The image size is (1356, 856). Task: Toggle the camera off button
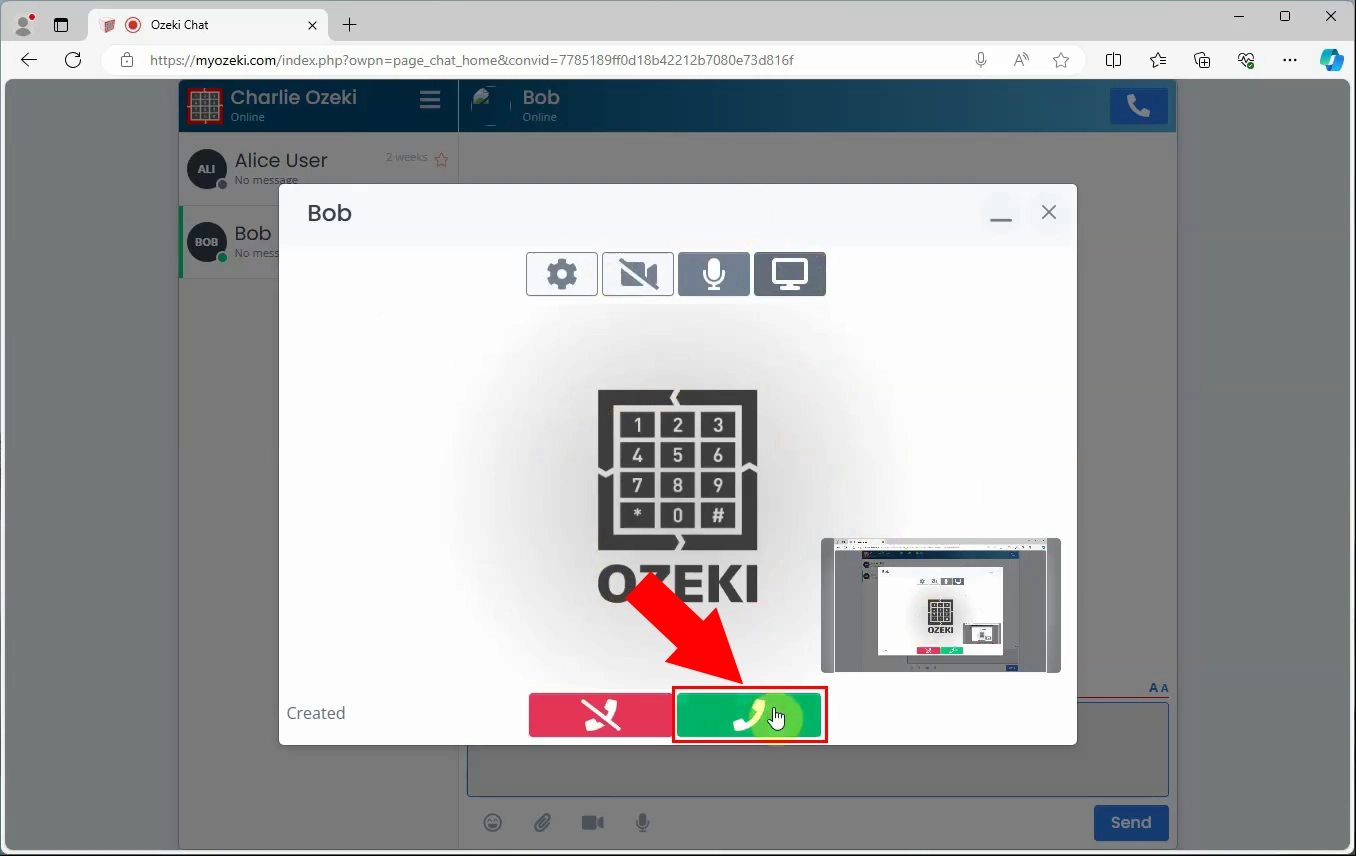tap(638, 274)
